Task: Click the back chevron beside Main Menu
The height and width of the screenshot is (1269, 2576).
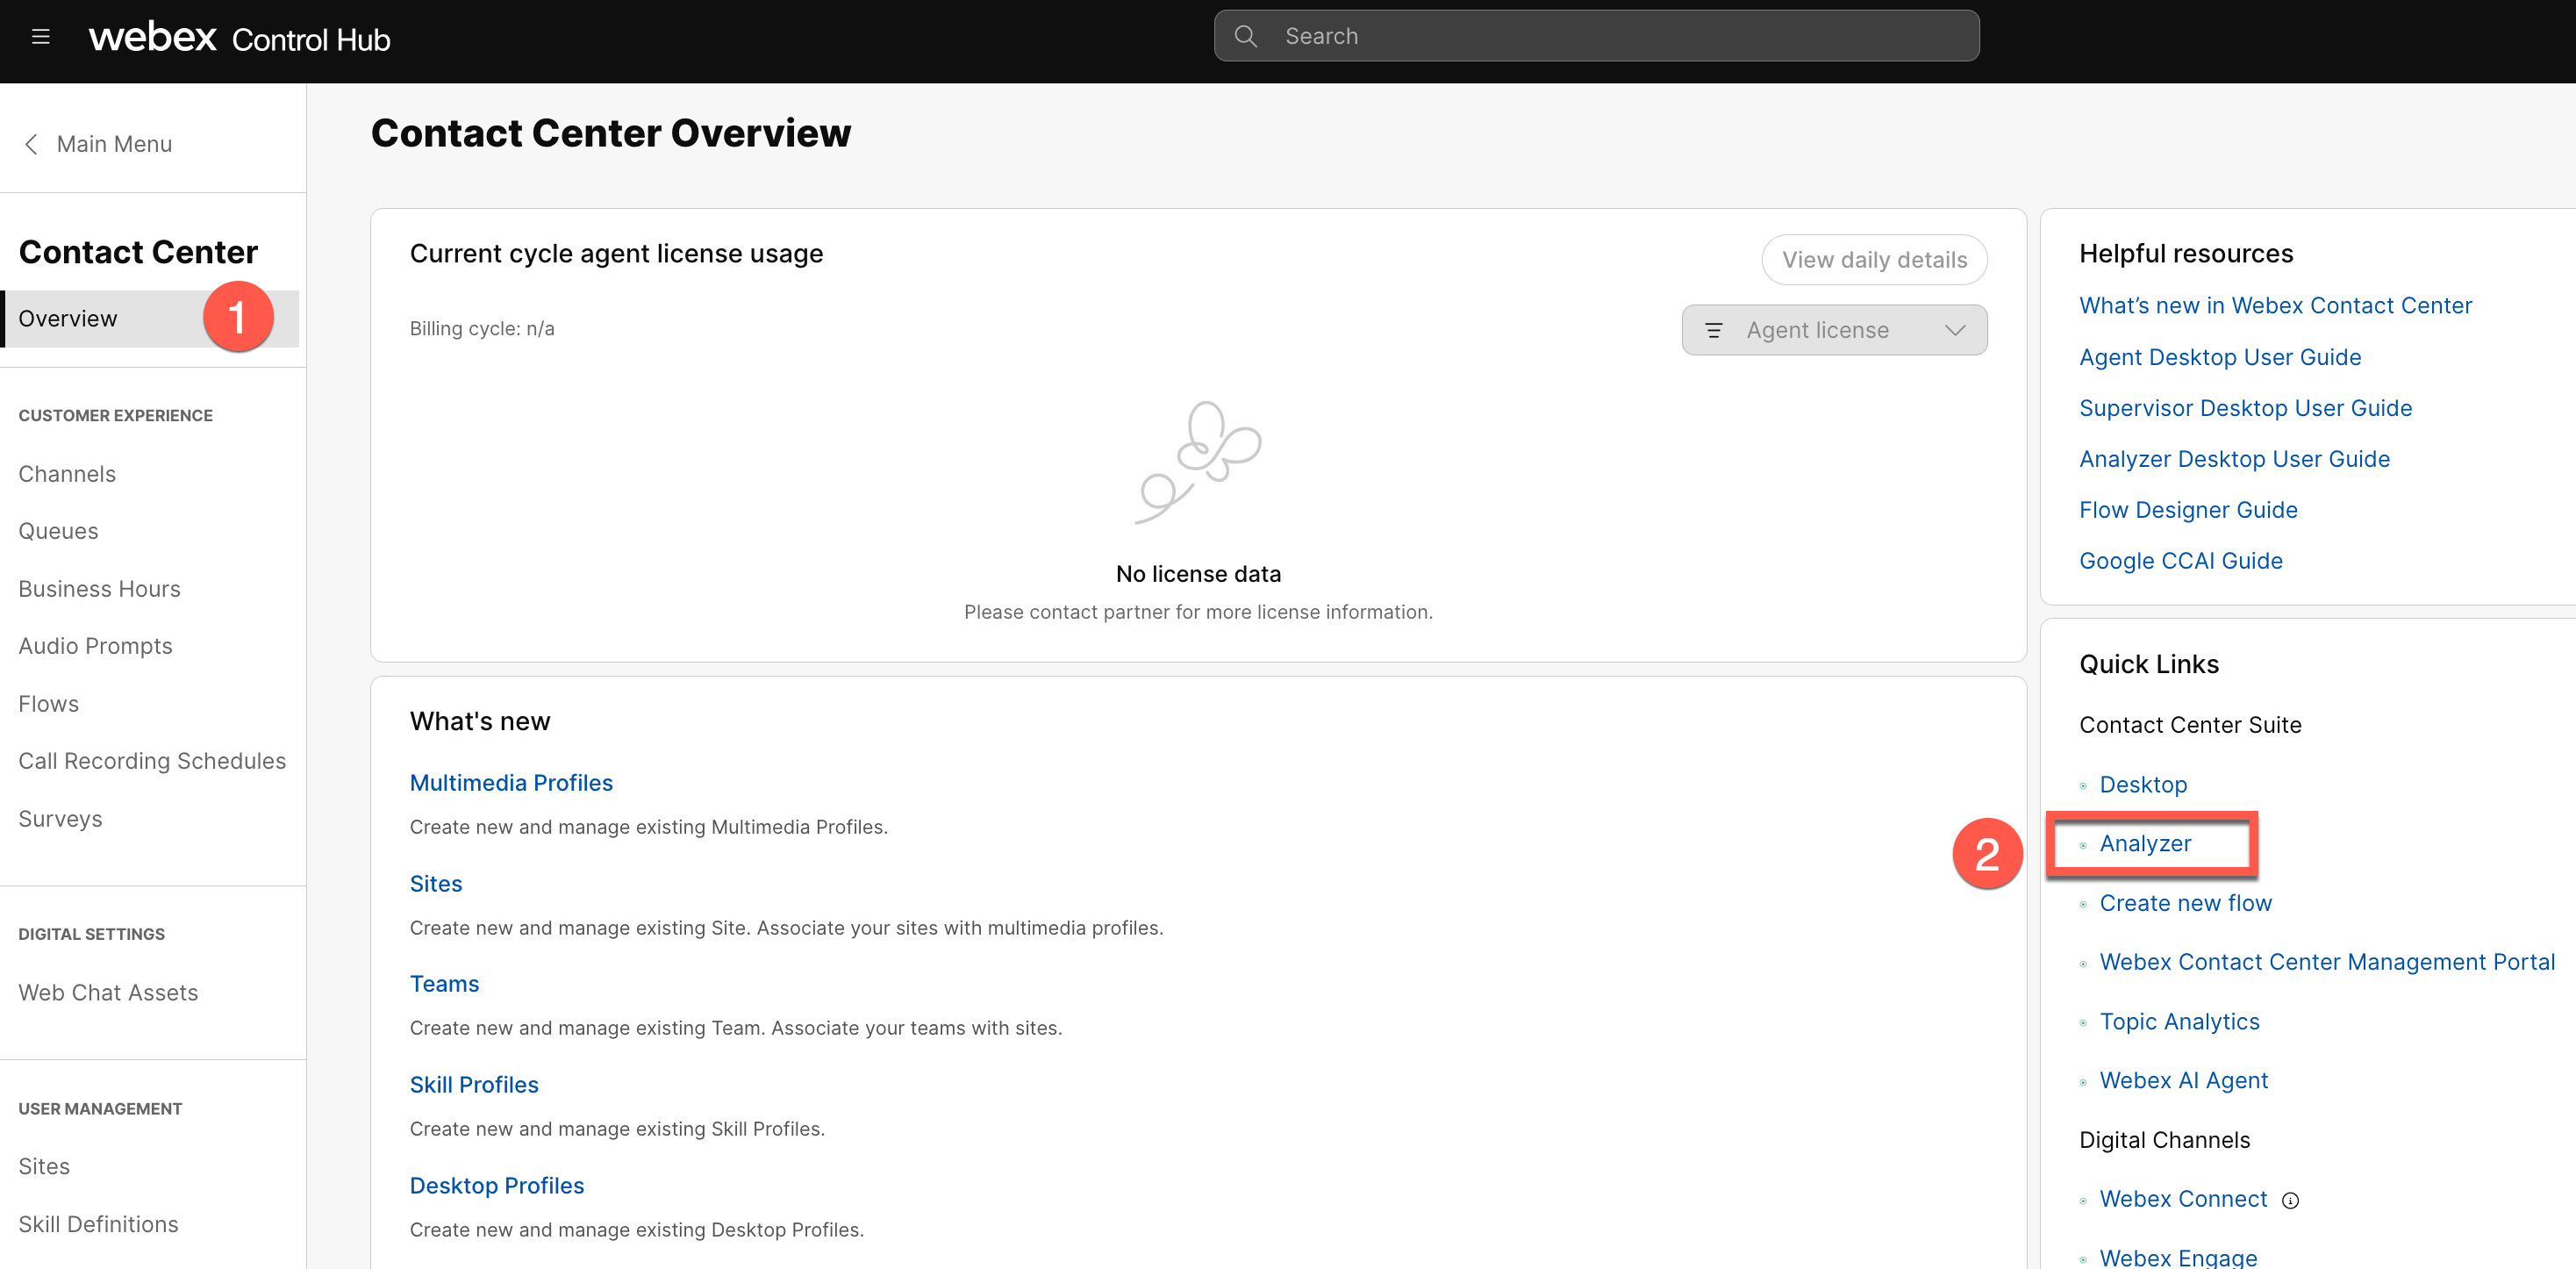Action: click(x=31, y=144)
